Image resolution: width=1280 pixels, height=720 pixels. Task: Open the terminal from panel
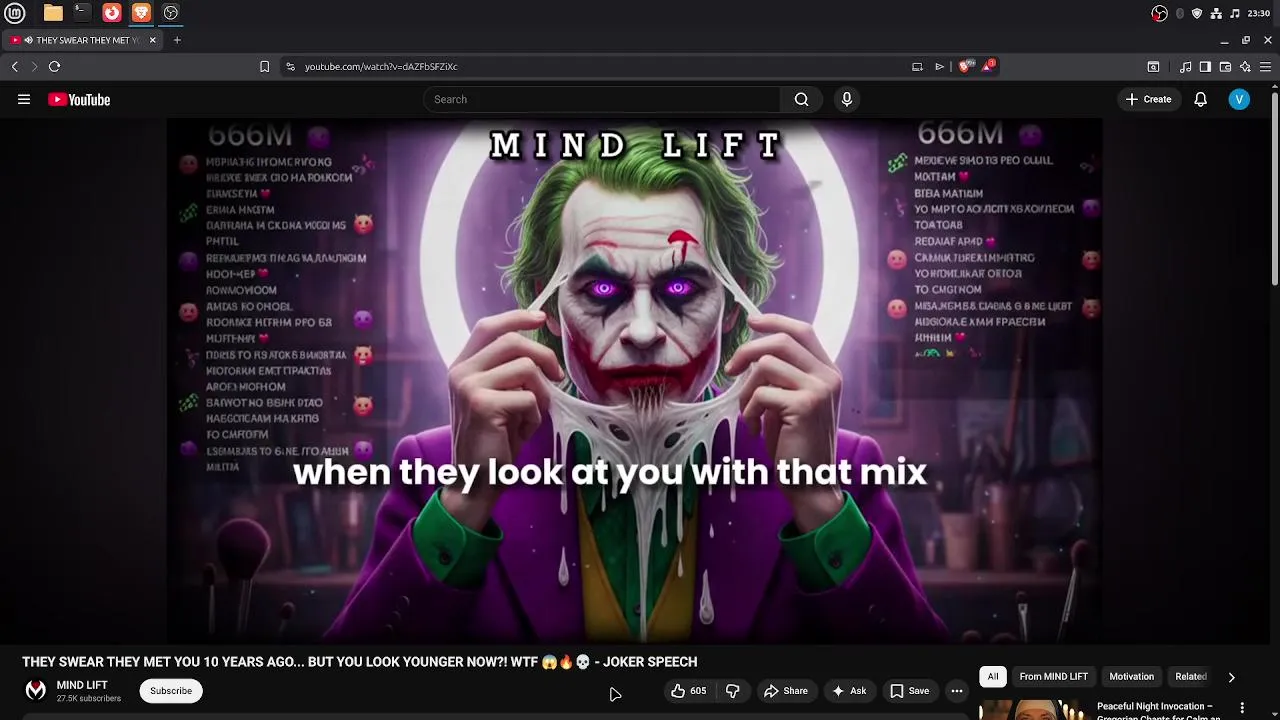click(82, 13)
